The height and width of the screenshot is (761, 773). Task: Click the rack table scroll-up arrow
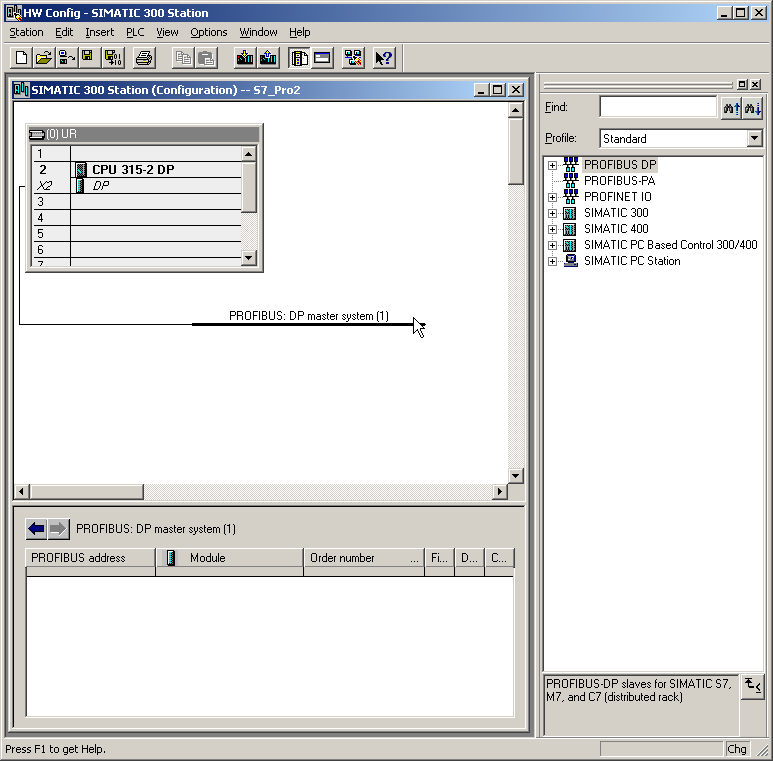click(x=248, y=154)
